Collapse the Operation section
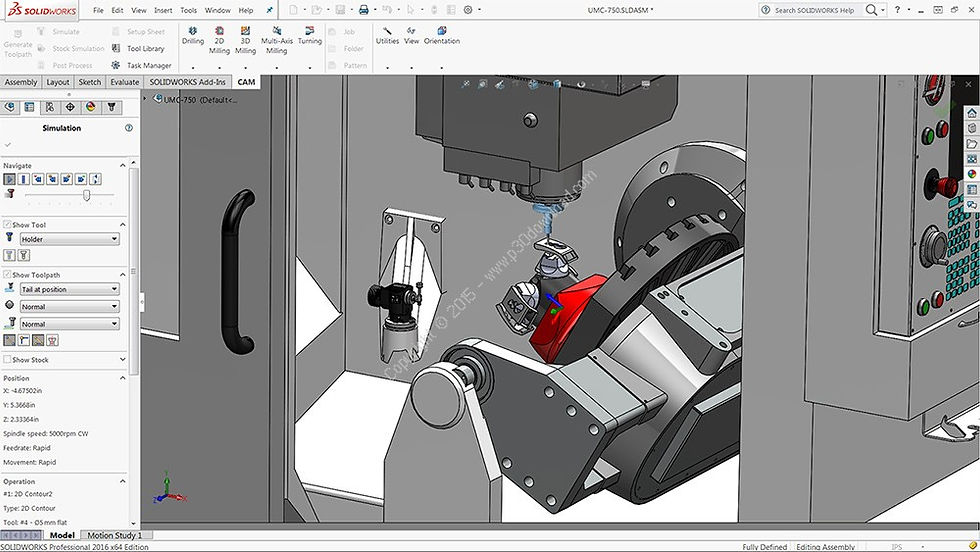This screenshot has height=552, width=980. 122,481
